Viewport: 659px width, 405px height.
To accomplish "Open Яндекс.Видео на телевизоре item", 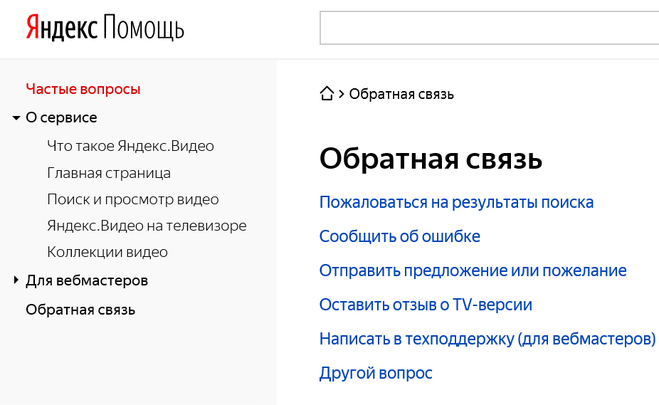I will (147, 226).
